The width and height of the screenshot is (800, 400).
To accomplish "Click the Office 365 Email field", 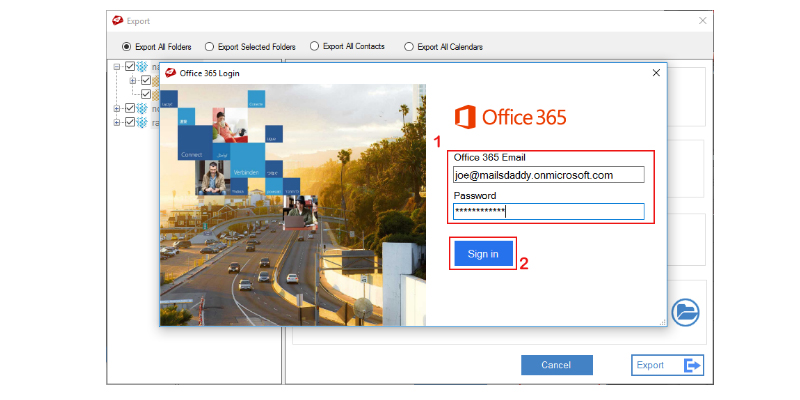I will click(548, 175).
